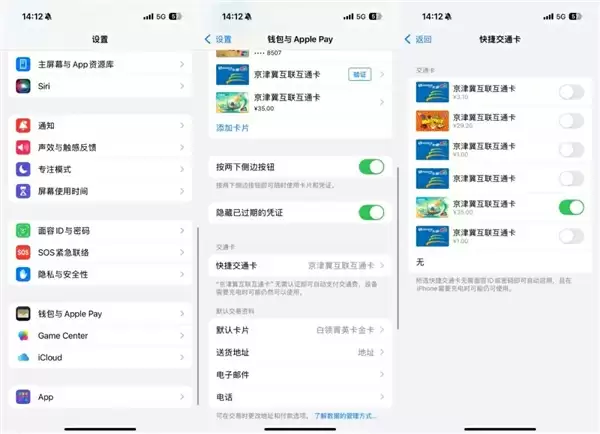
Task: Open the 隐私与安全性 settings entry
Action: pos(100,274)
